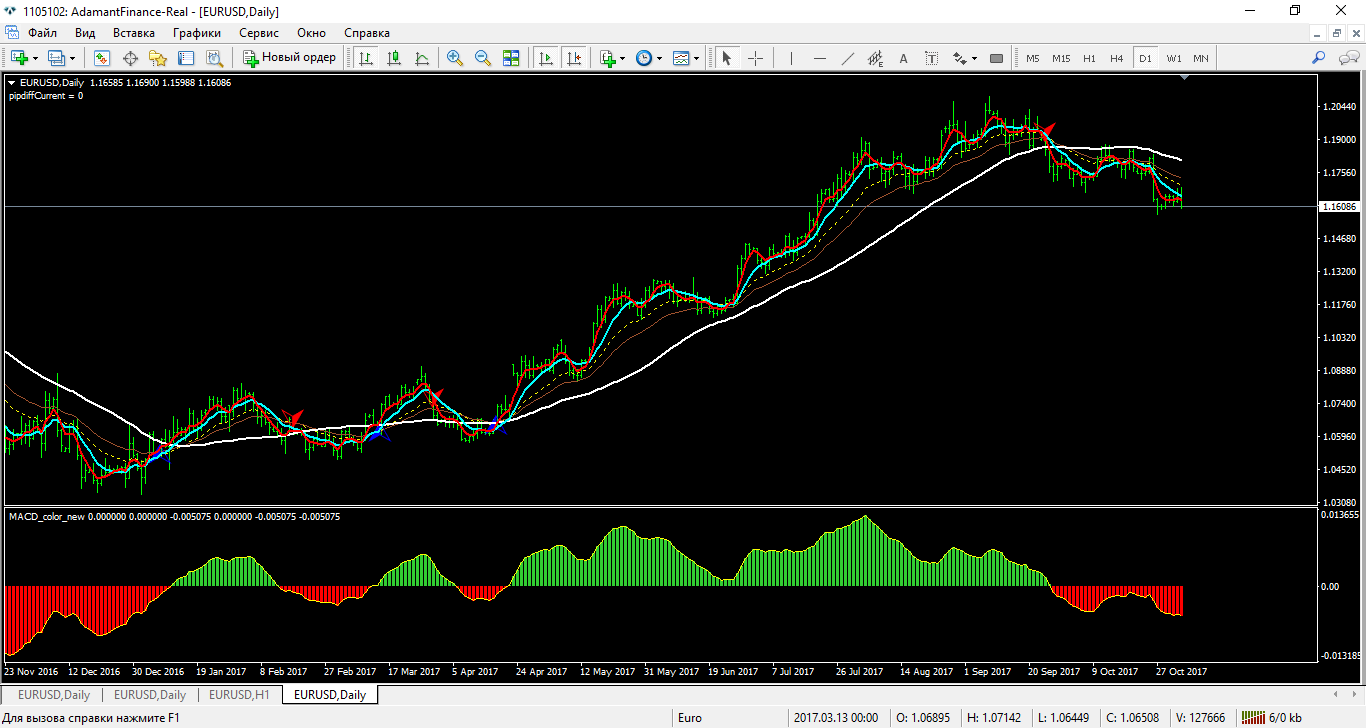Open the Файл menu
This screenshot has height=728, width=1366.
(x=42, y=32)
